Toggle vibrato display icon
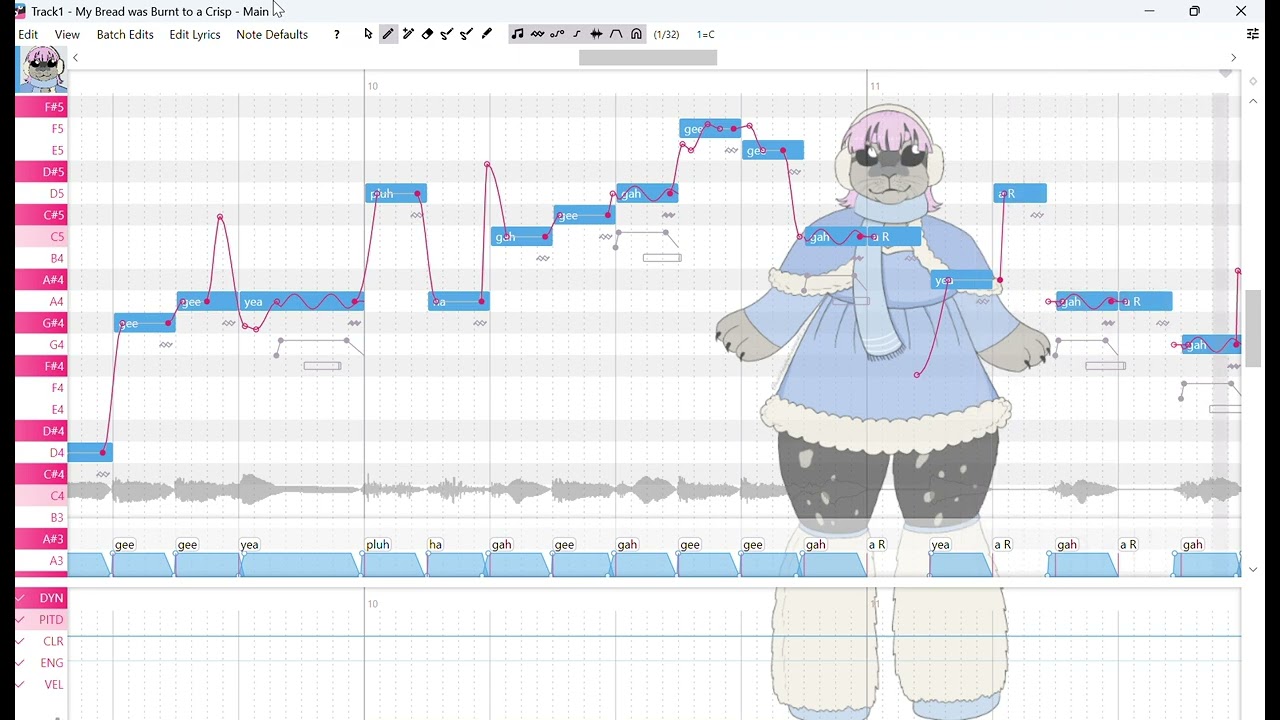Screen dimensions: 1280x720 537,35
